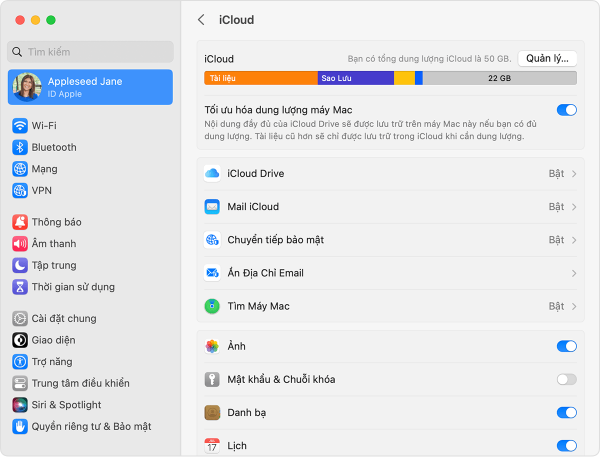600x457 pixels.
Task: Click the iCloud Drive Bật status
Action: pyautogui.click(x=556, y=174)
